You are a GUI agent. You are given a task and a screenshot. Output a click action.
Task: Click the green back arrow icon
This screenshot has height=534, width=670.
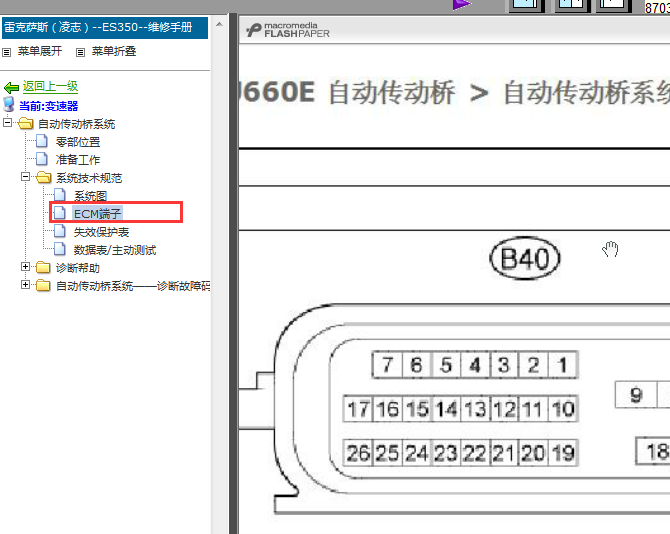(x=11, y=88)
